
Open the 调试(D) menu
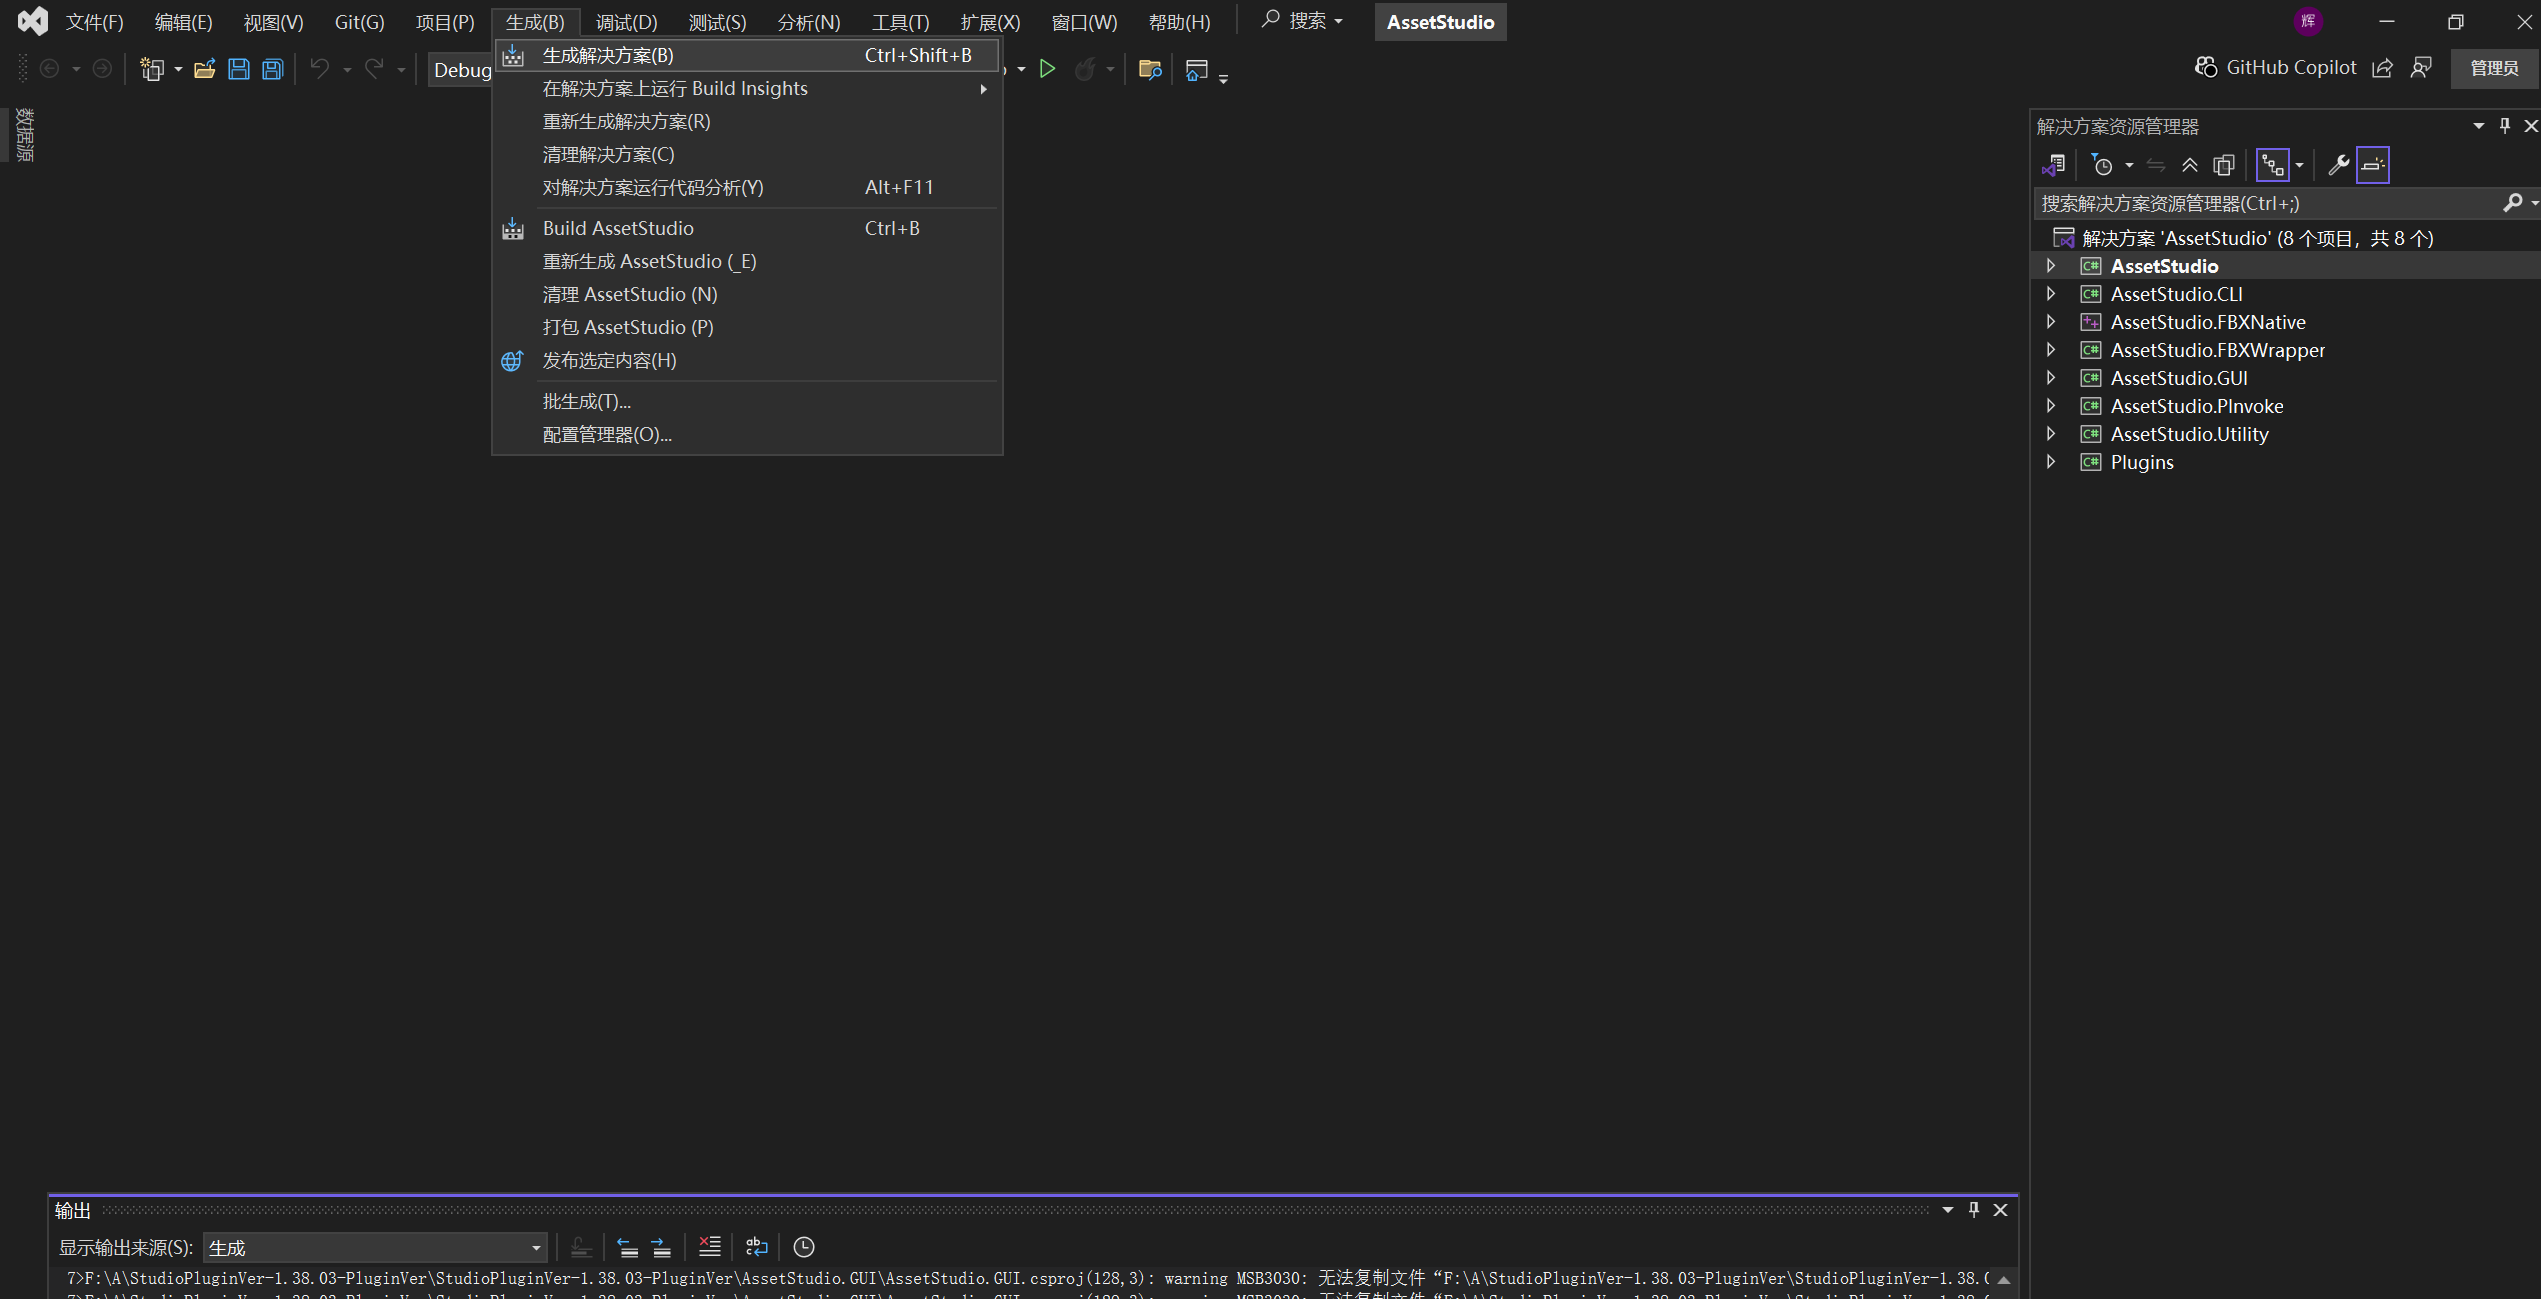pos(626,22)
